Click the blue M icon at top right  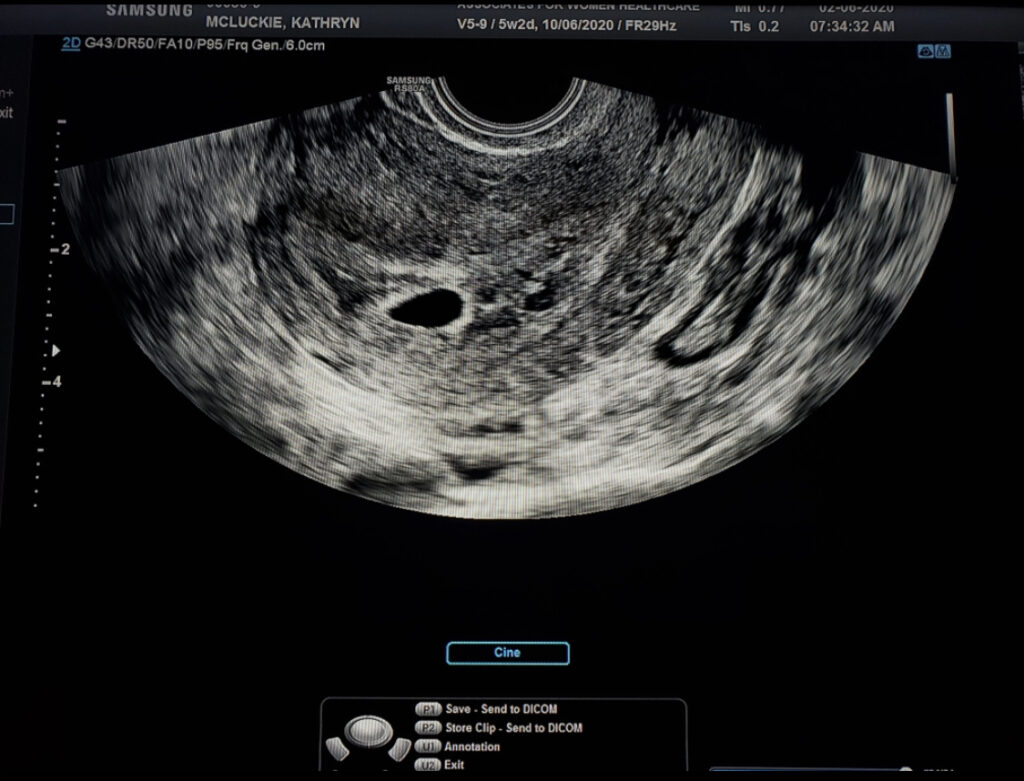click(942, 51)
